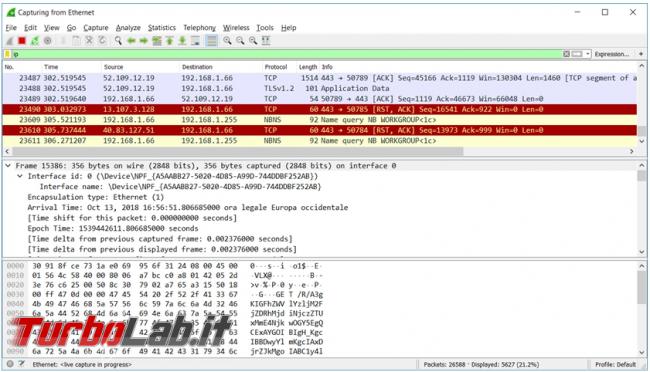Select packet 23487 row

pos(320,78)
